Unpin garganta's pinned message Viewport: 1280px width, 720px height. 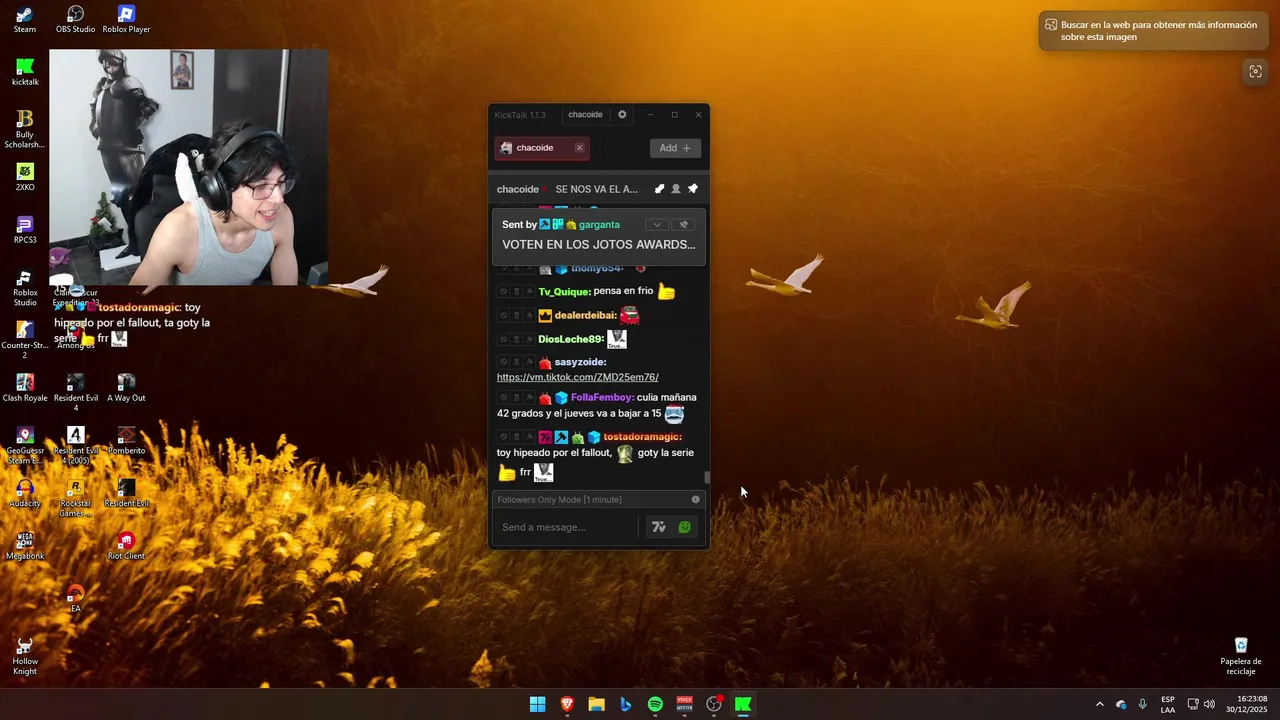[x=684, y=225]
